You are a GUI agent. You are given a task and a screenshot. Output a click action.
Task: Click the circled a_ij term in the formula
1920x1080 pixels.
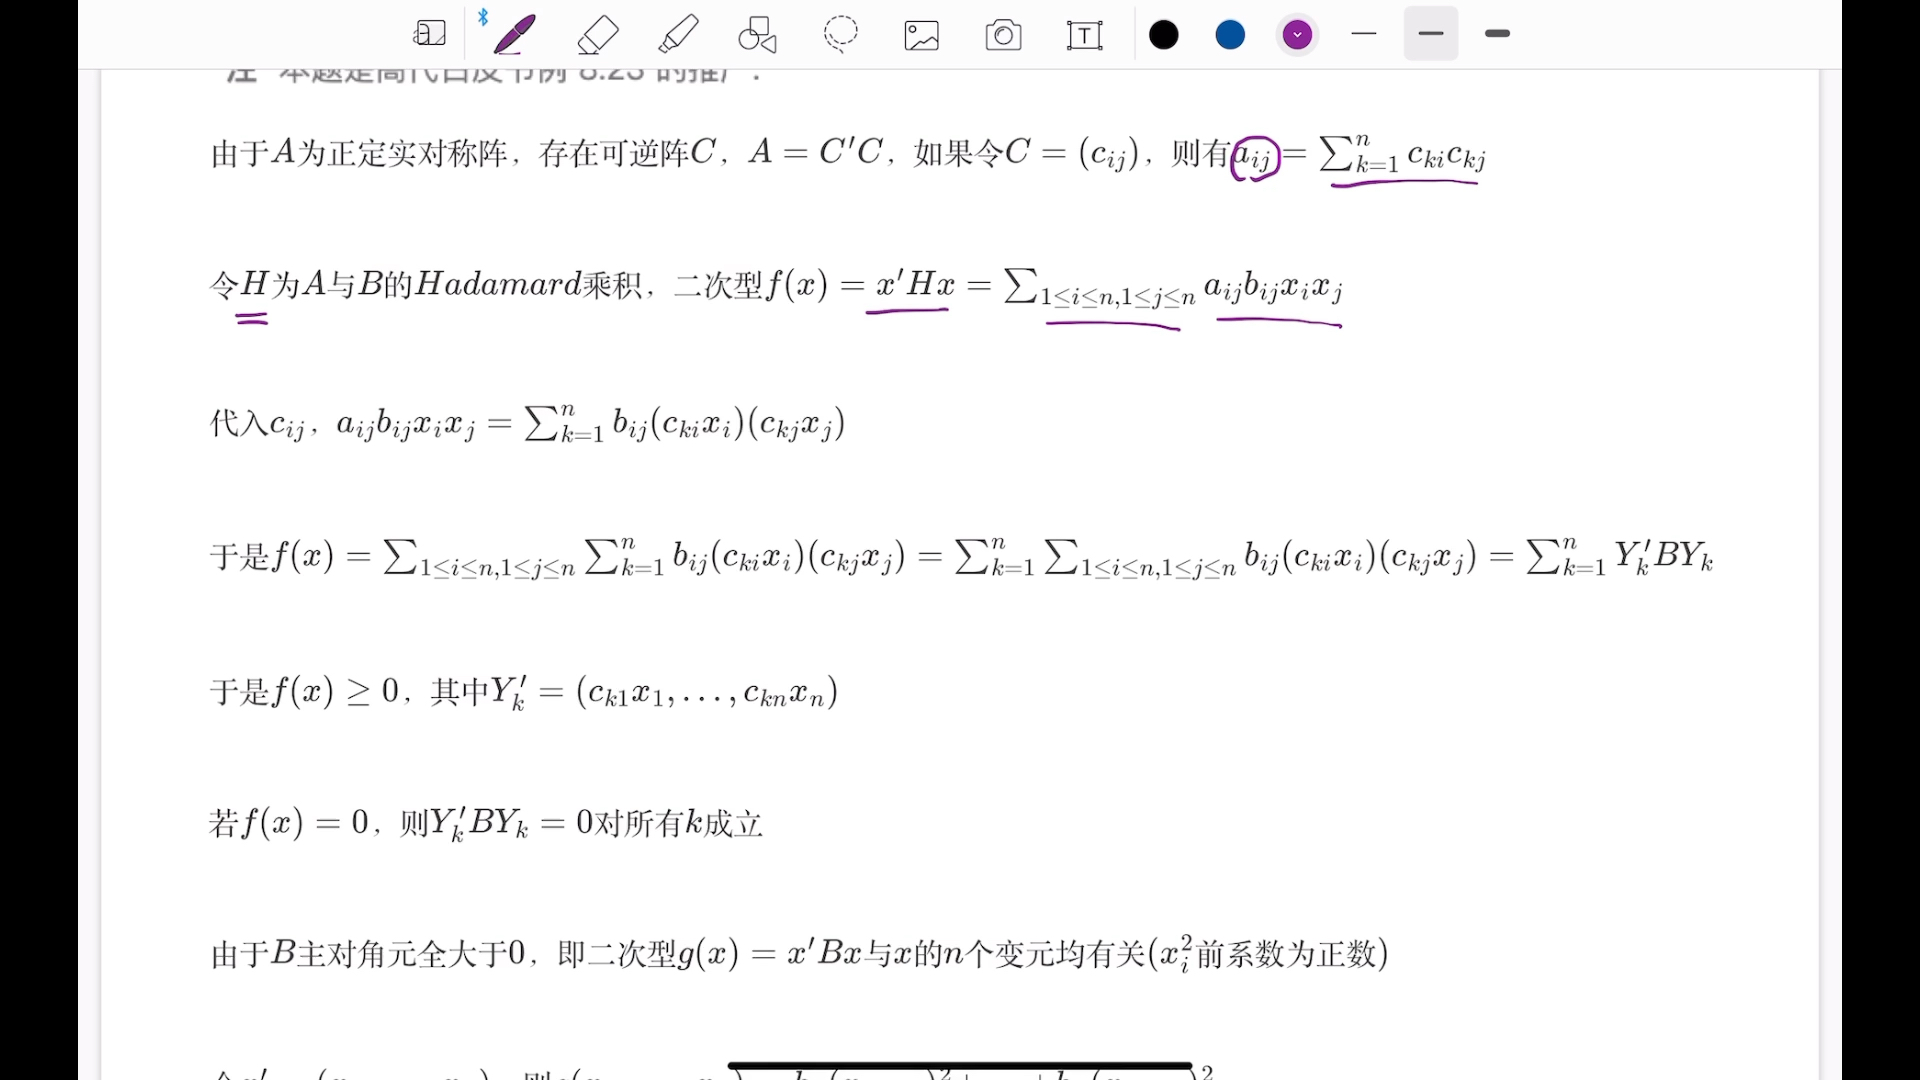[x=1255, y=158]
